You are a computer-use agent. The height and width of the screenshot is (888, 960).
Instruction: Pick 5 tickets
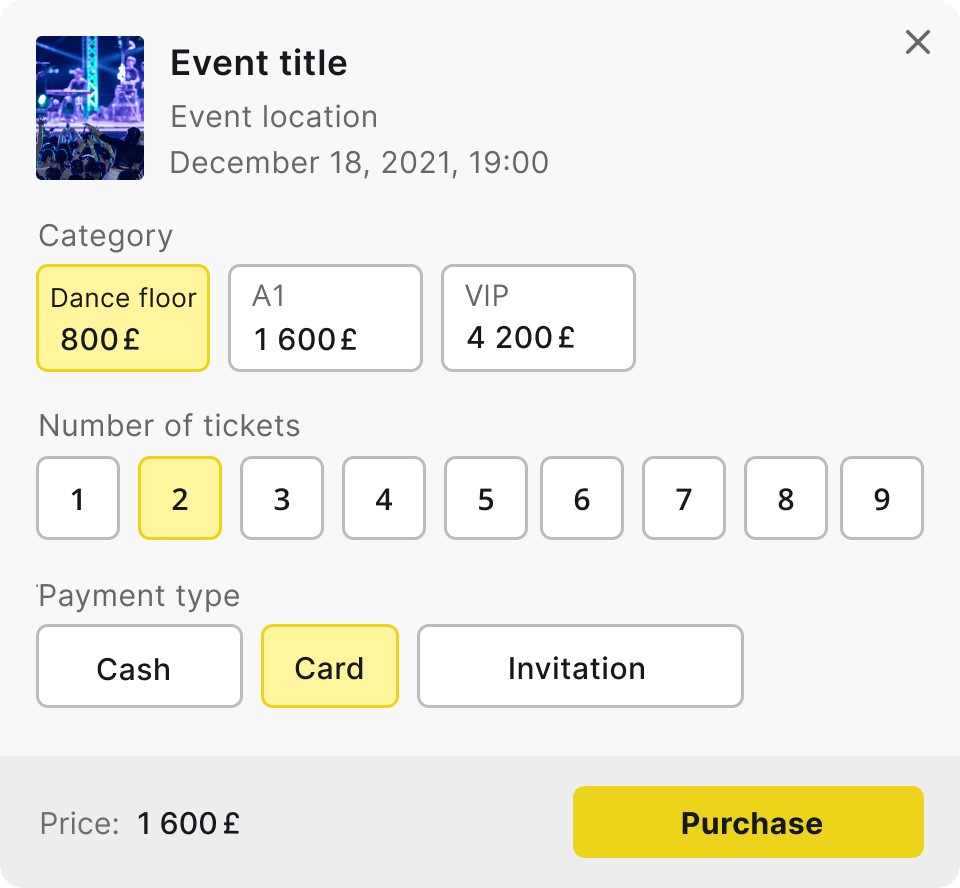point(486,498)
